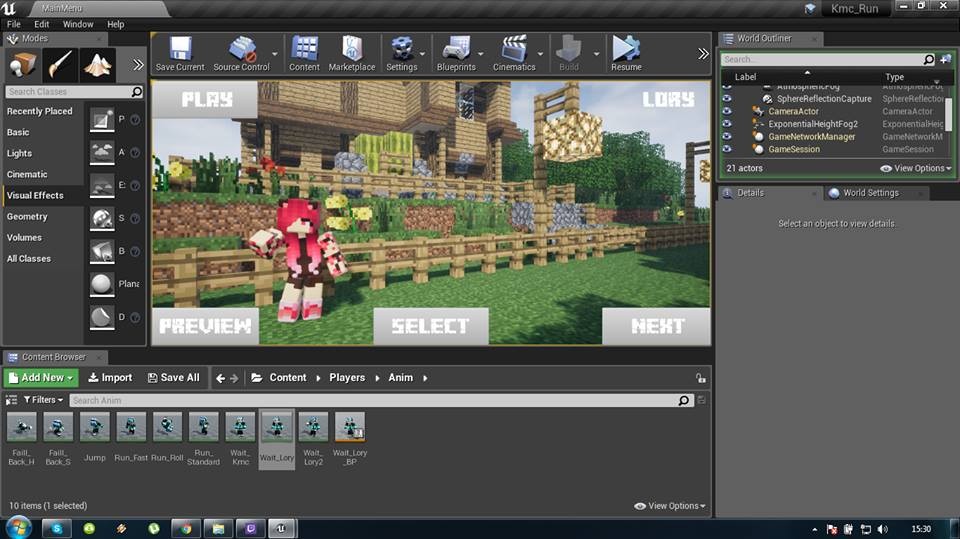
Task: Hide the GameNetworkManager actor
Action: coord(727,136)
